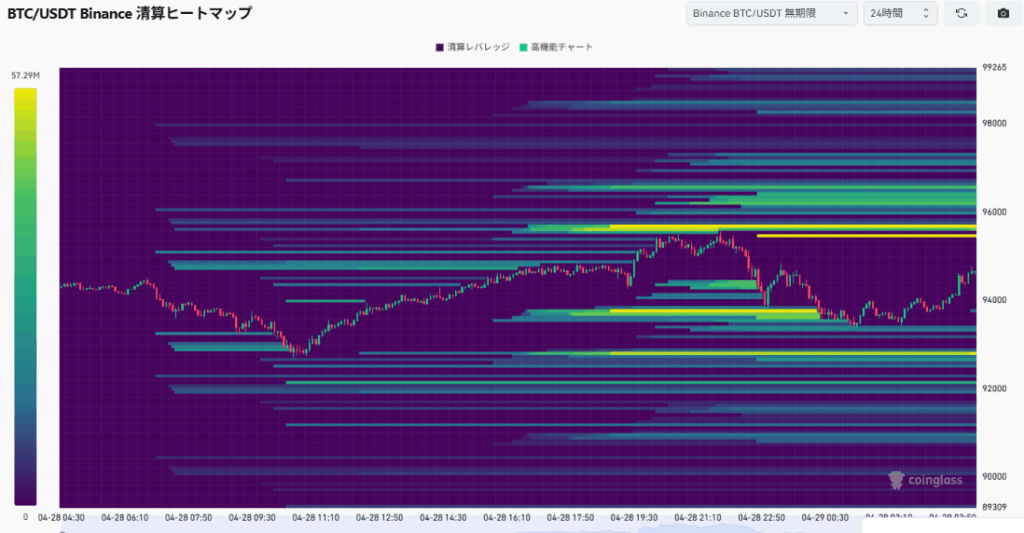Screen dimensions: 1024x533
Task: Click the 89309 price axis label
Action: pyautogui.click(x=994, y=507)
